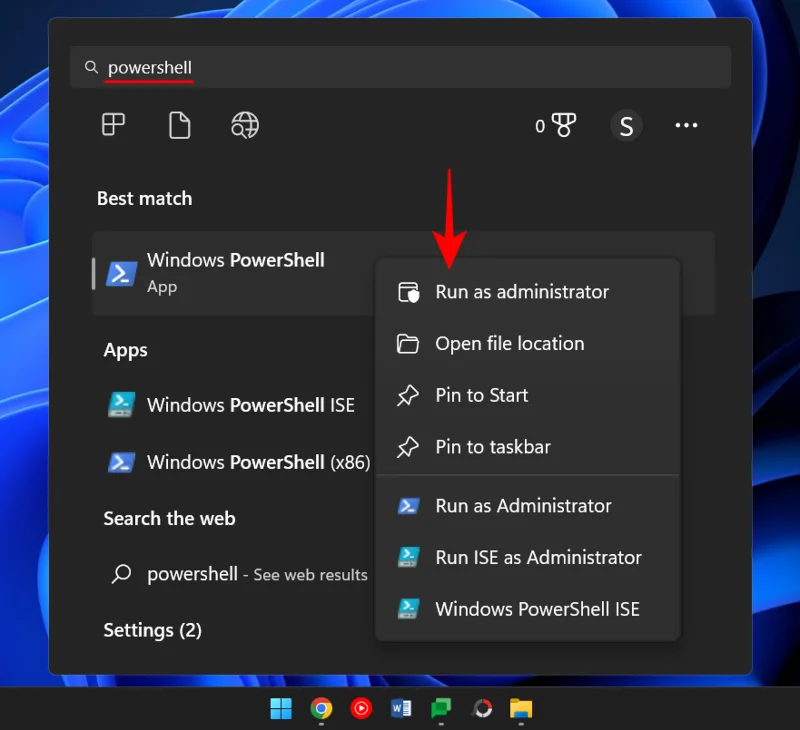Click the pin icon beside Pin to taskbar

tap(408, 447)
